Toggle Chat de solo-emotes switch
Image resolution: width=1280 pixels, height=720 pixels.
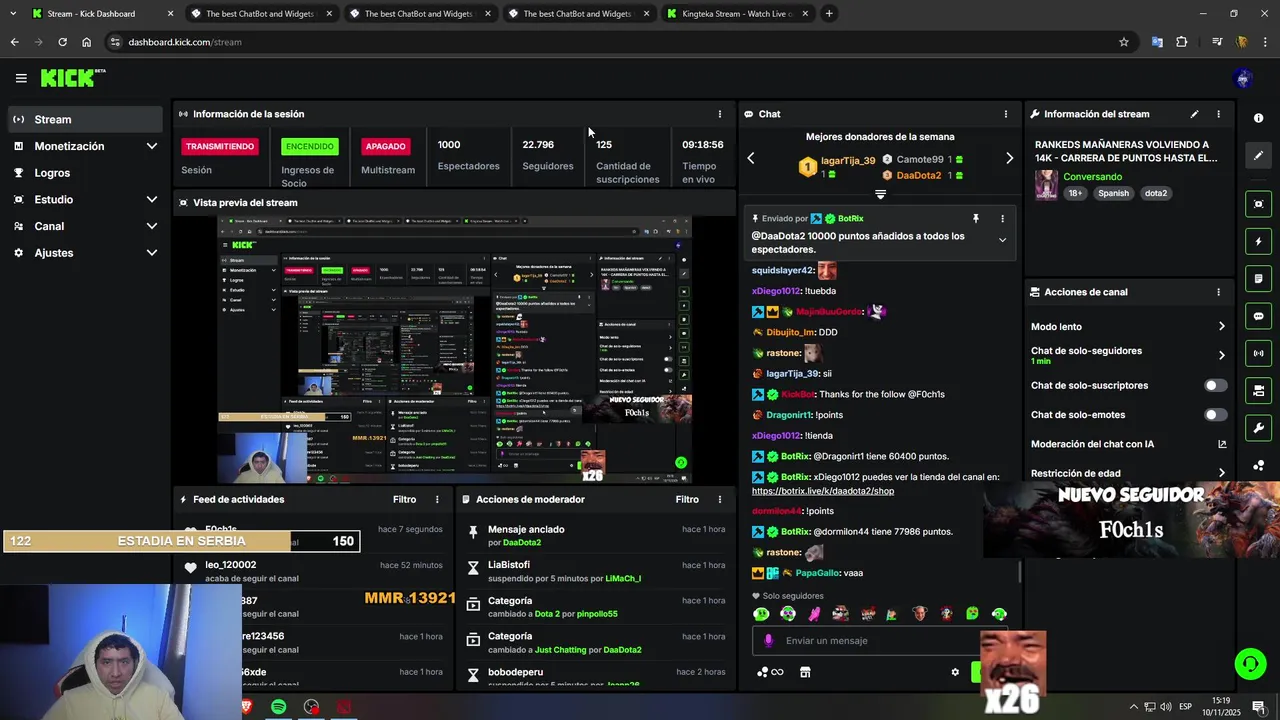click(x=1215, y=414)
